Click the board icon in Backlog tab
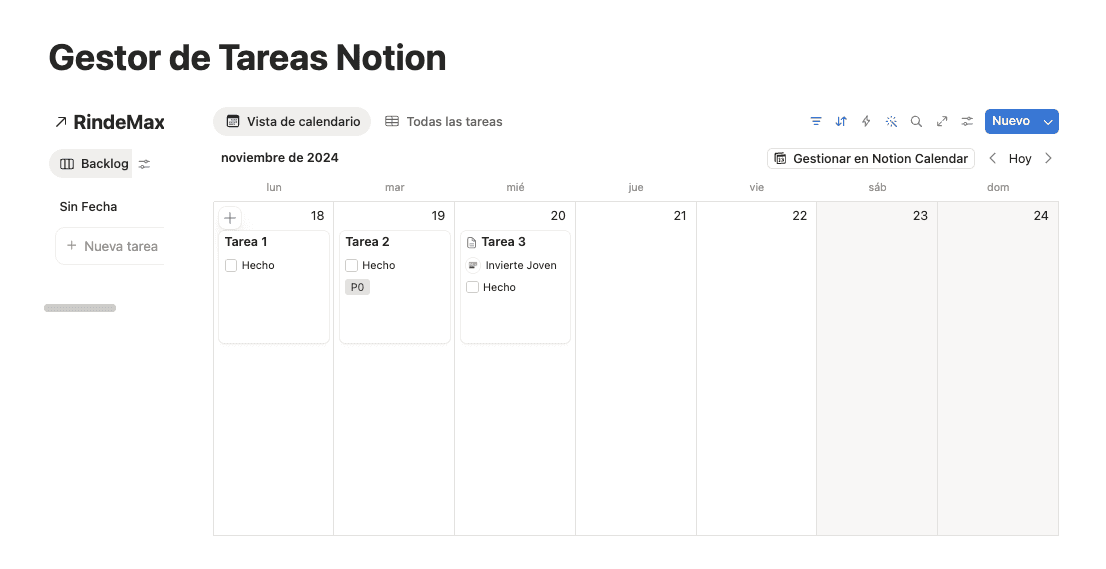The image size is (1106, 569). click(67, 164)
